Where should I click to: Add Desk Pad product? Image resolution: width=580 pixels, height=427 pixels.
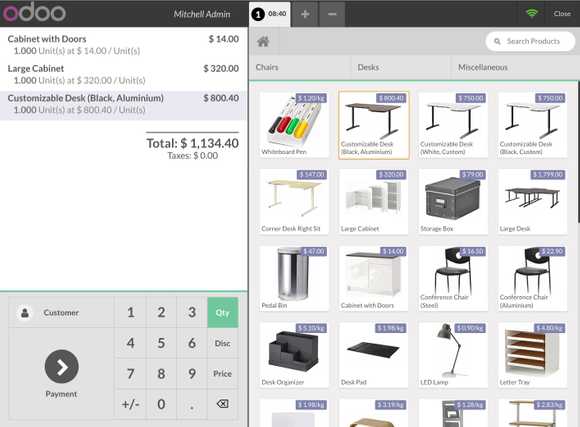pyautogui.click(x=374, y=355)
